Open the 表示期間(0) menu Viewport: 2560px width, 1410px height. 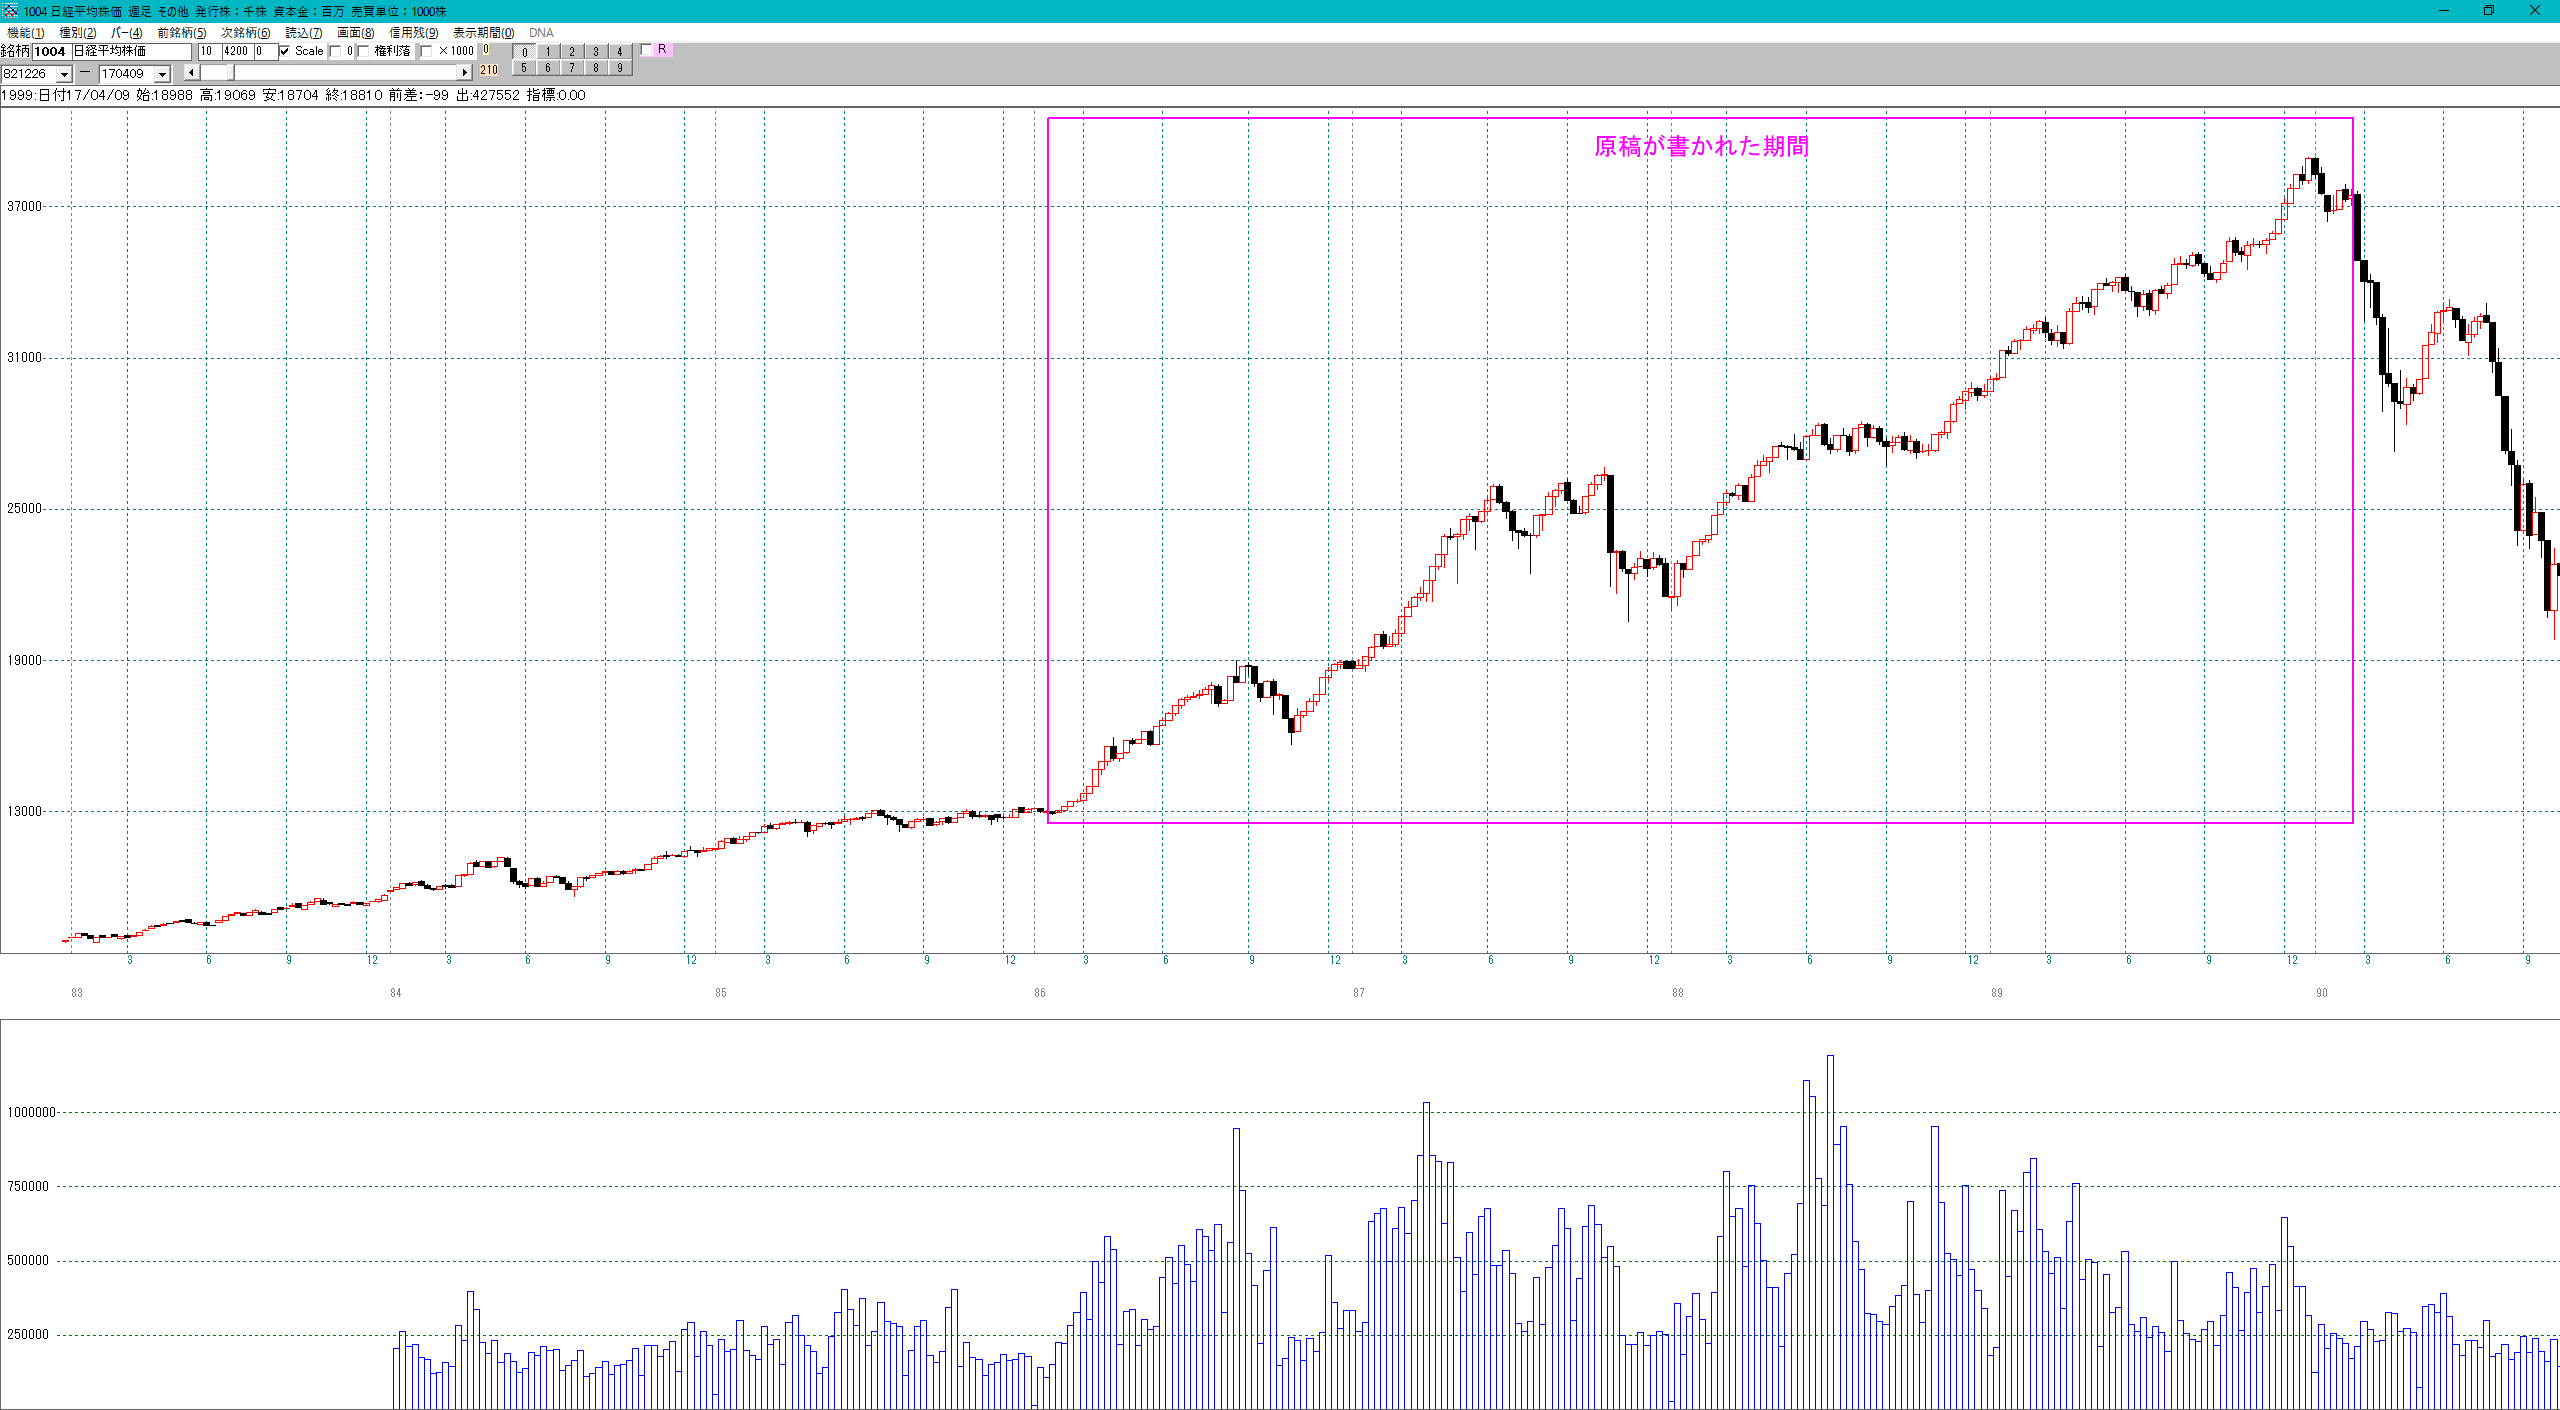483,33
